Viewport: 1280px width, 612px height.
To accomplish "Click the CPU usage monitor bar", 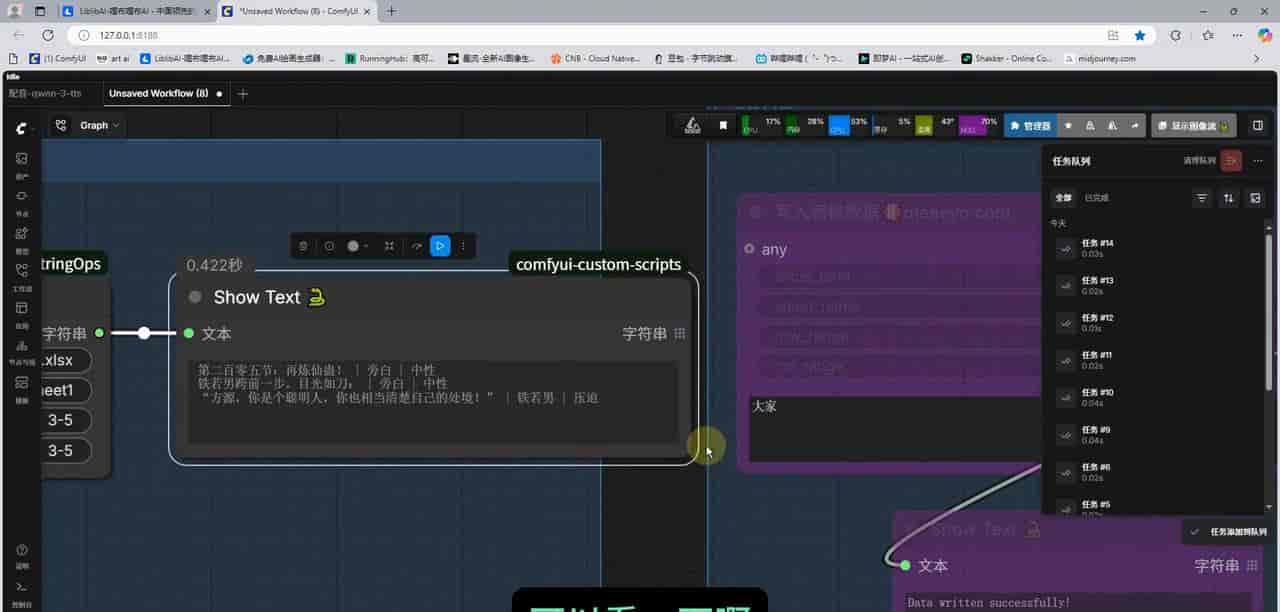I will 762,126.
